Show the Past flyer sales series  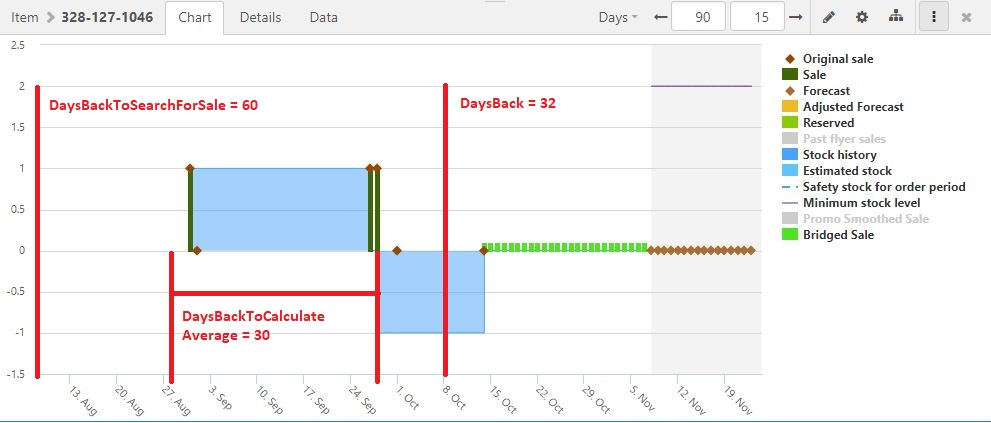[x=844, y=139]
